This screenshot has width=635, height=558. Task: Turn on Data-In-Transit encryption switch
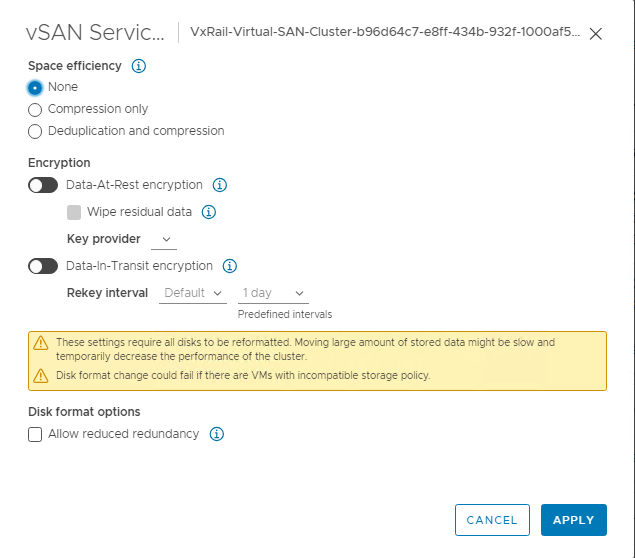pyautogui.click(x=43, y=266)
